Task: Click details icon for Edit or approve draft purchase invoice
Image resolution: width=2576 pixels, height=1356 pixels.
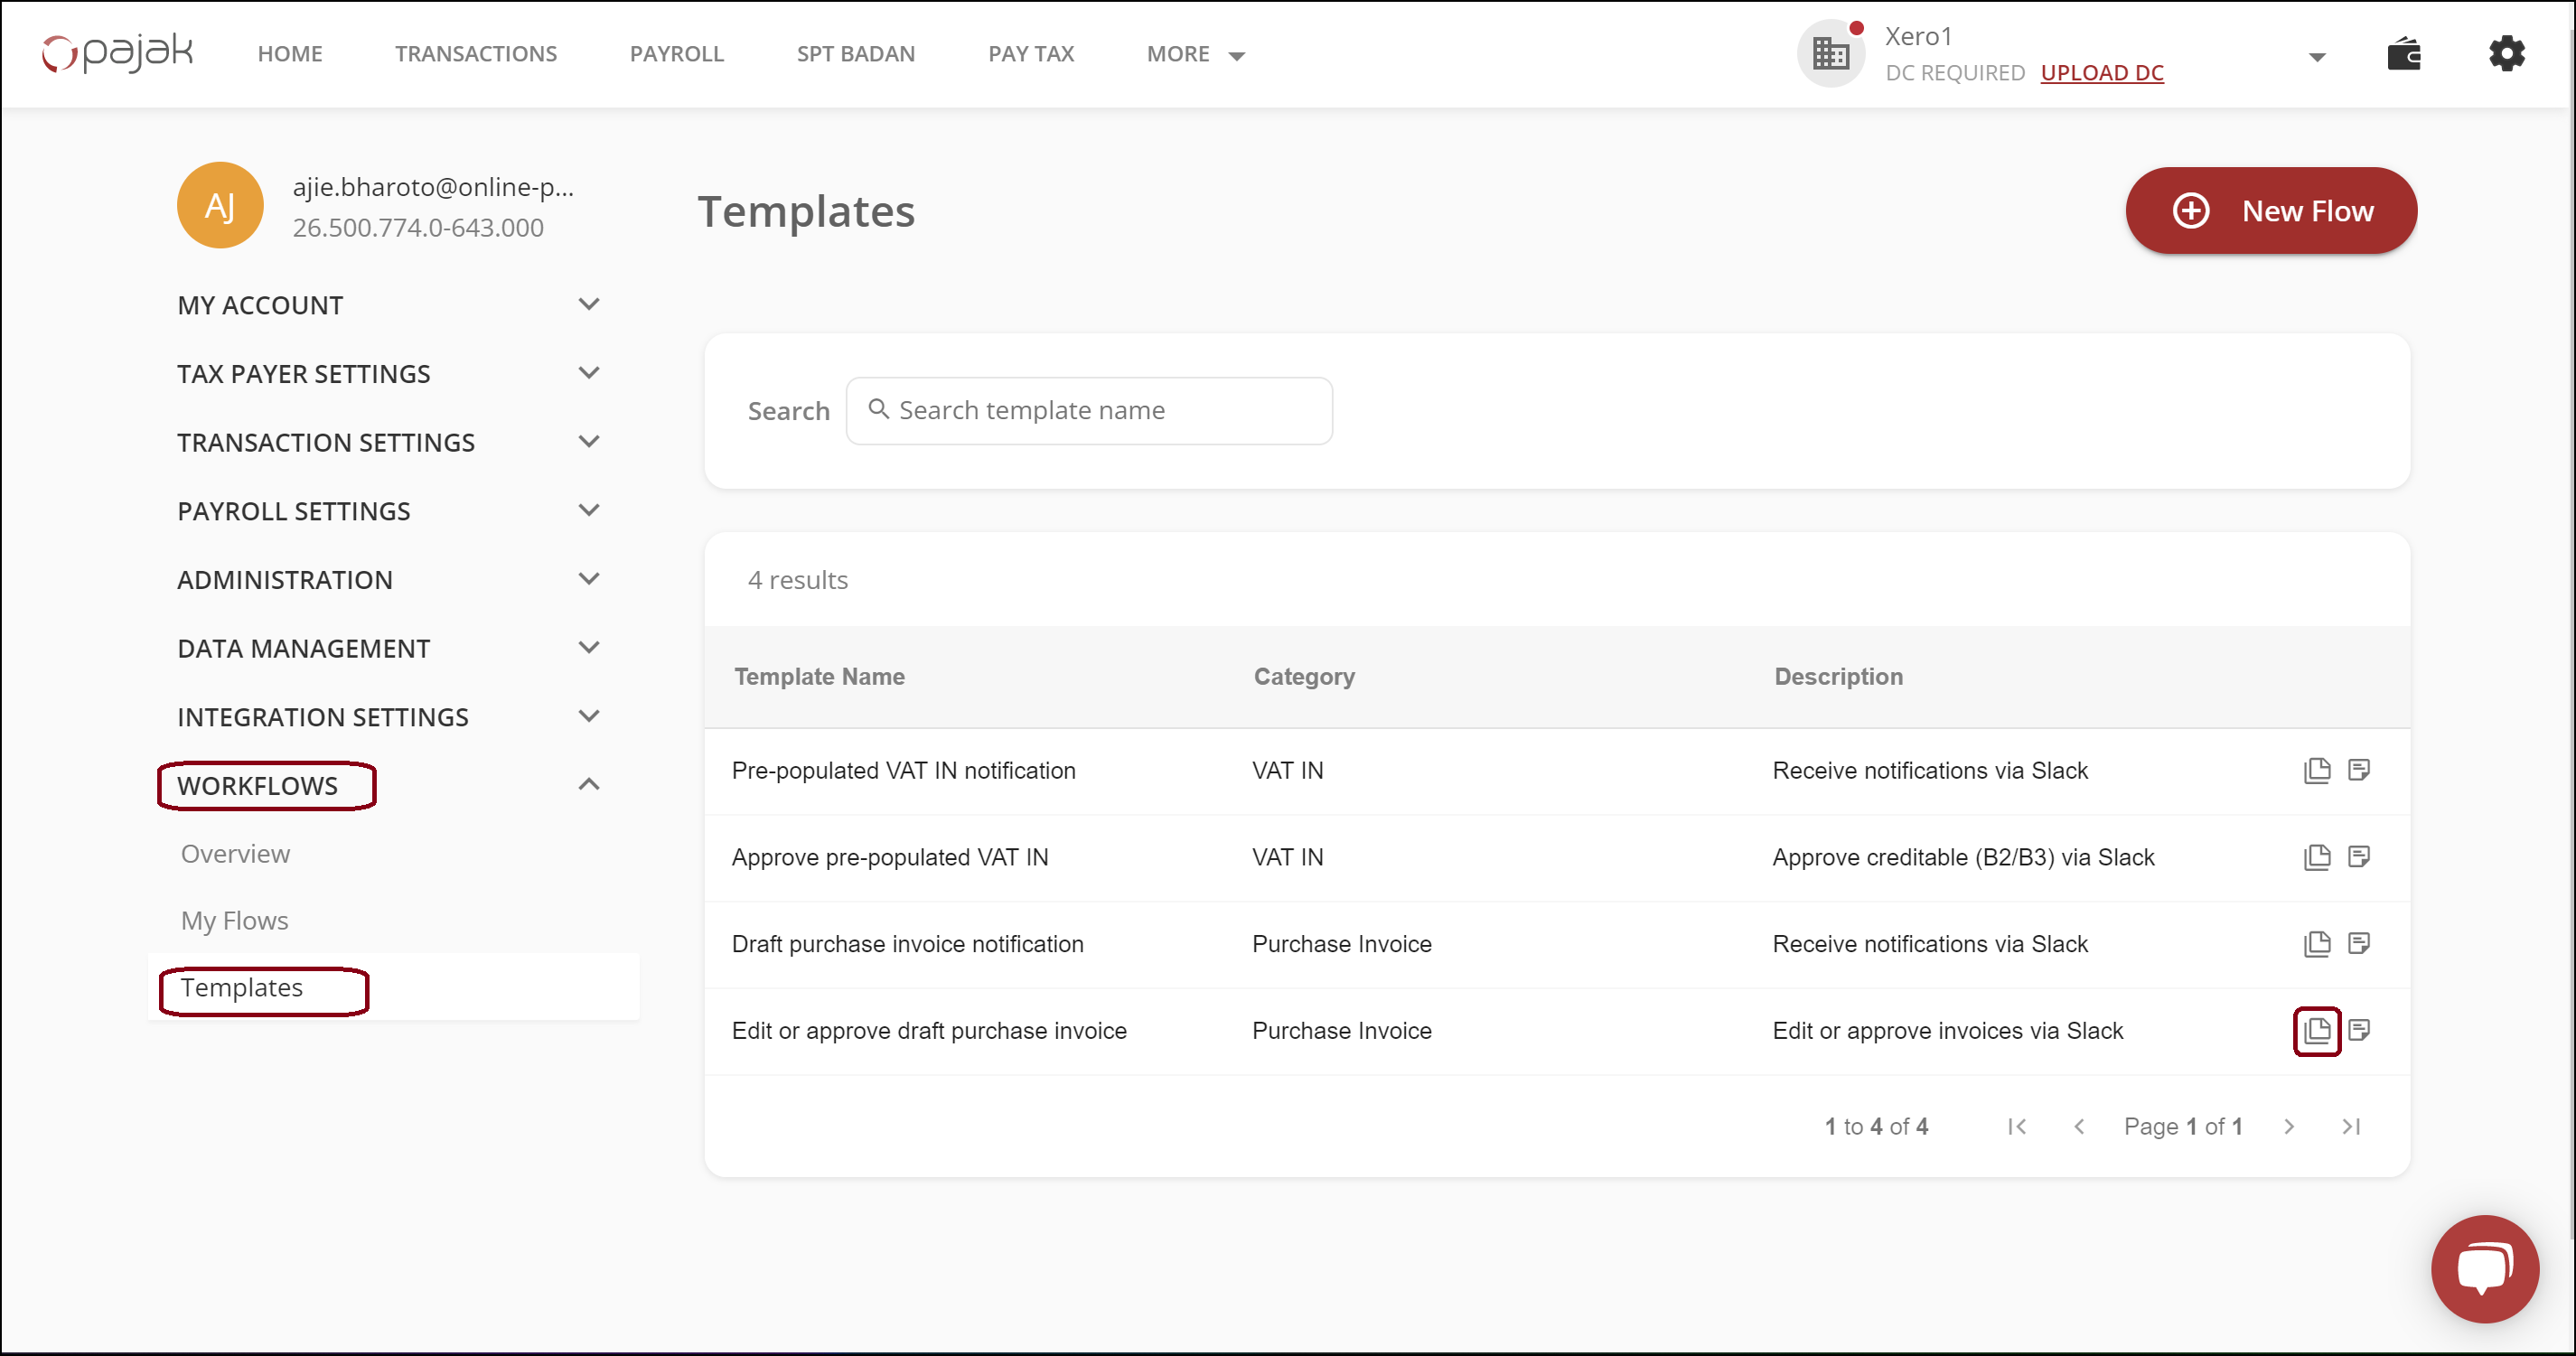Action: 2358,1030
